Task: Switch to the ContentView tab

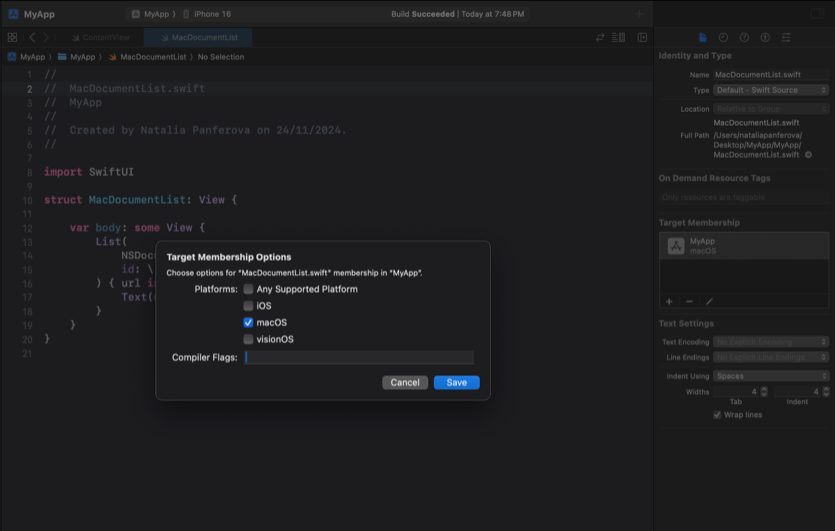Action: click(x=101, y=37)
